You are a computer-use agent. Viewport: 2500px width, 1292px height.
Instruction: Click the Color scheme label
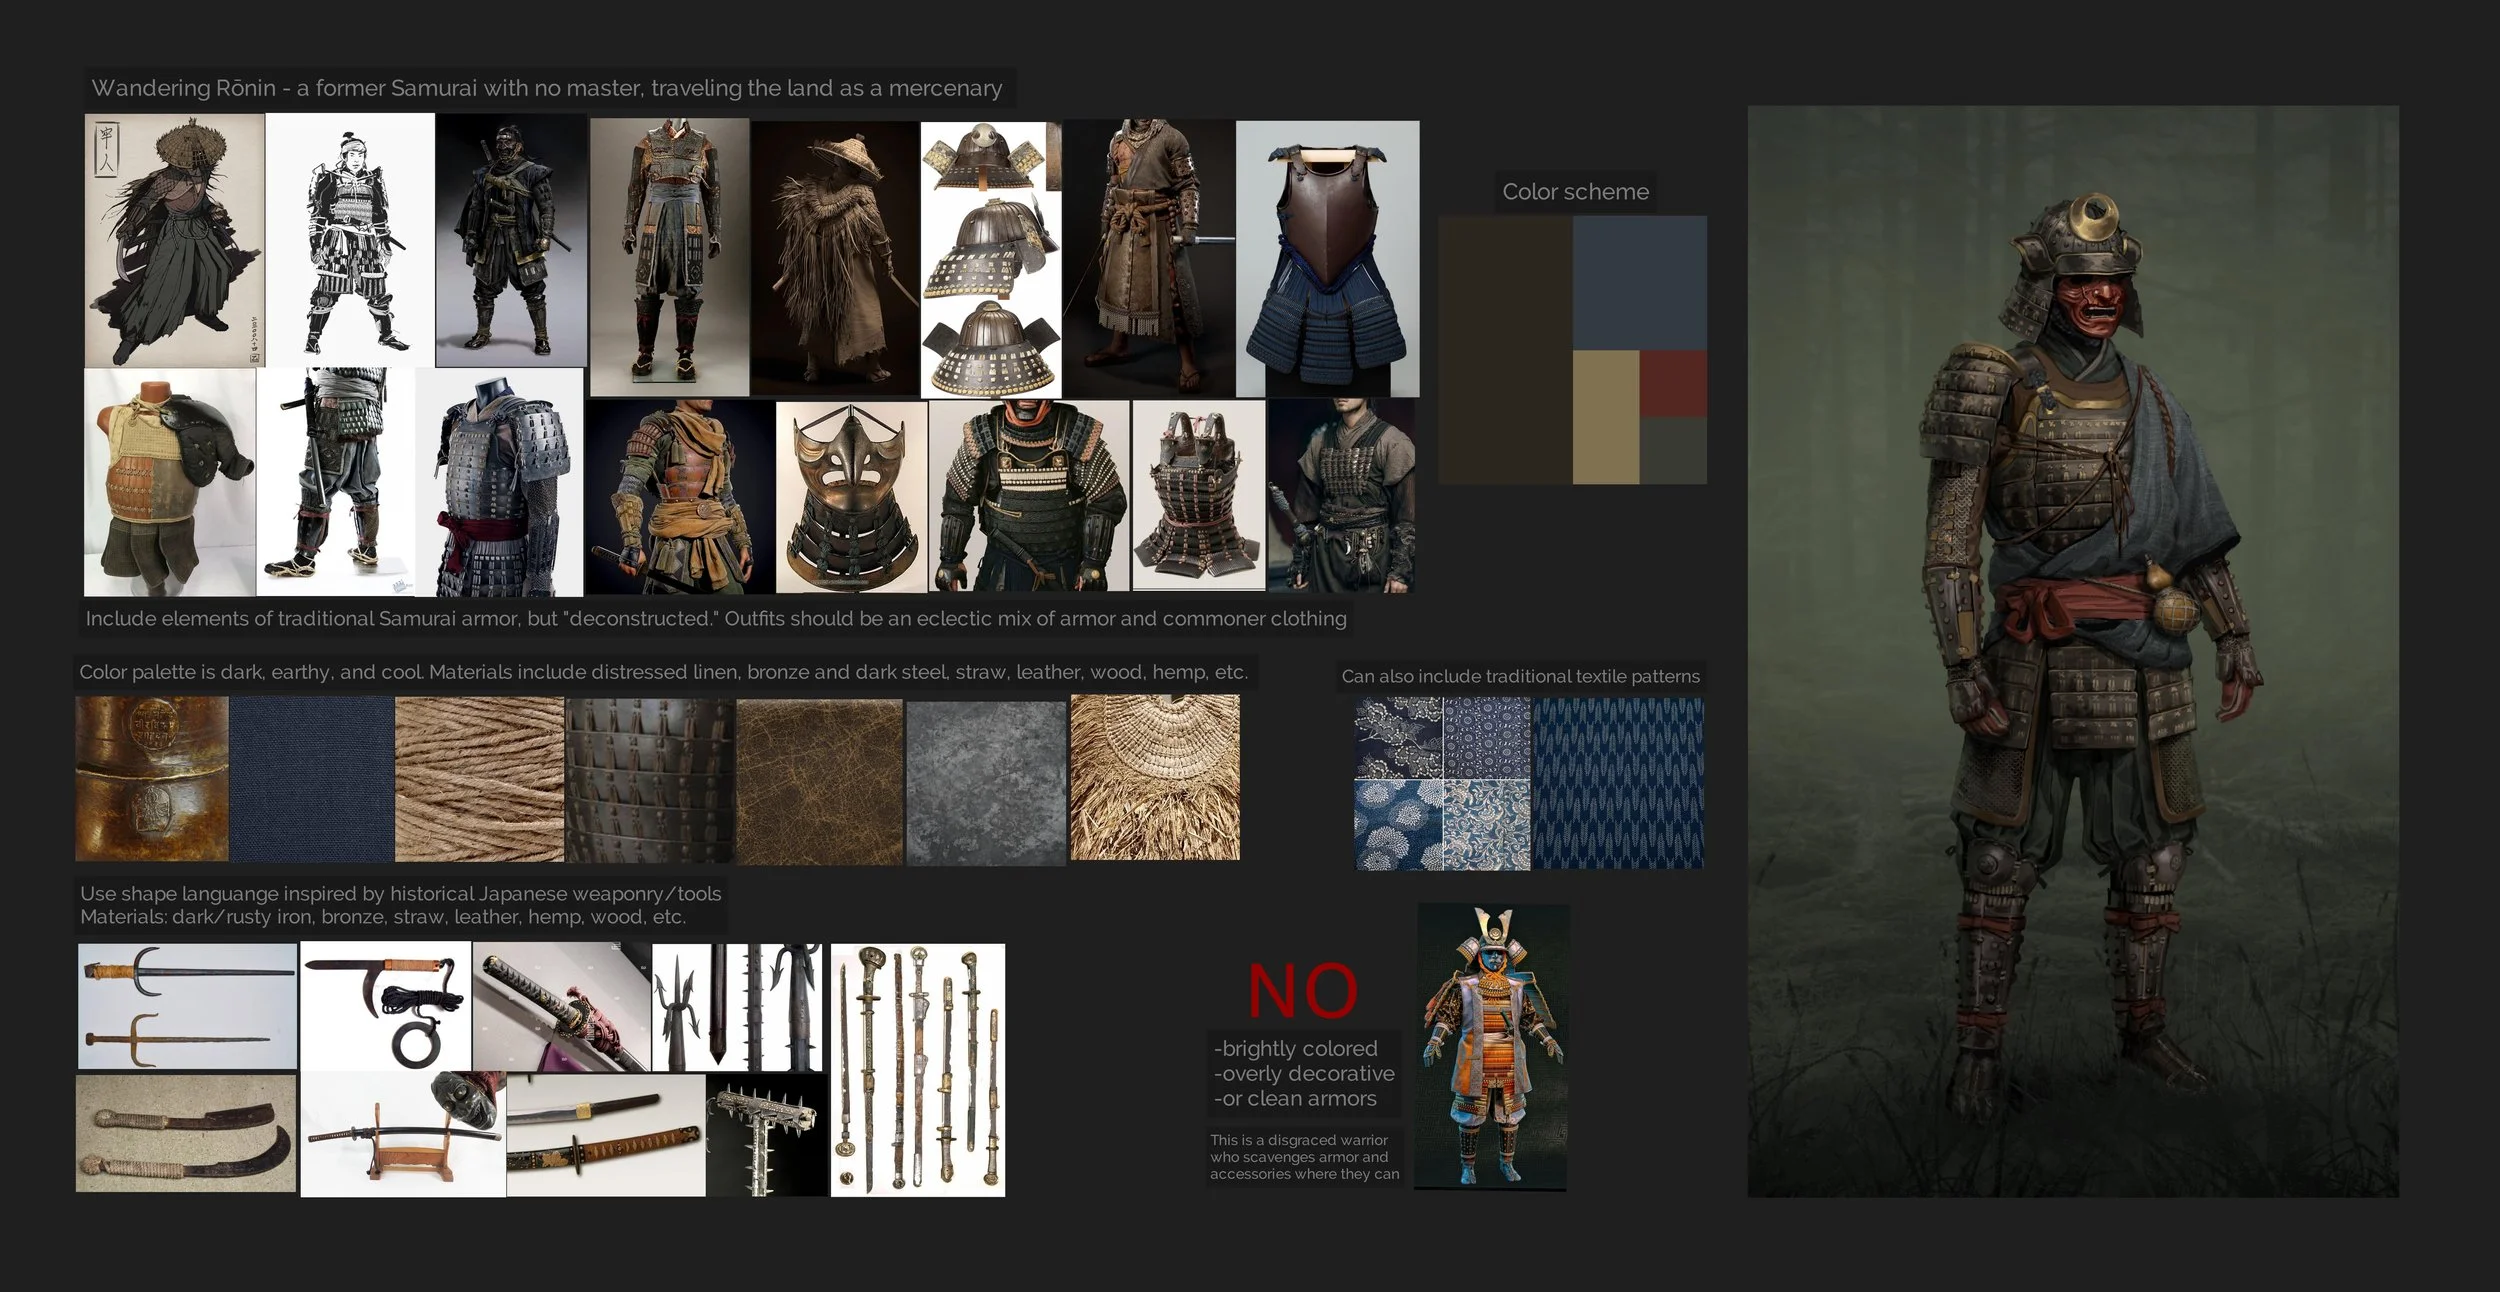[1574, 192]
